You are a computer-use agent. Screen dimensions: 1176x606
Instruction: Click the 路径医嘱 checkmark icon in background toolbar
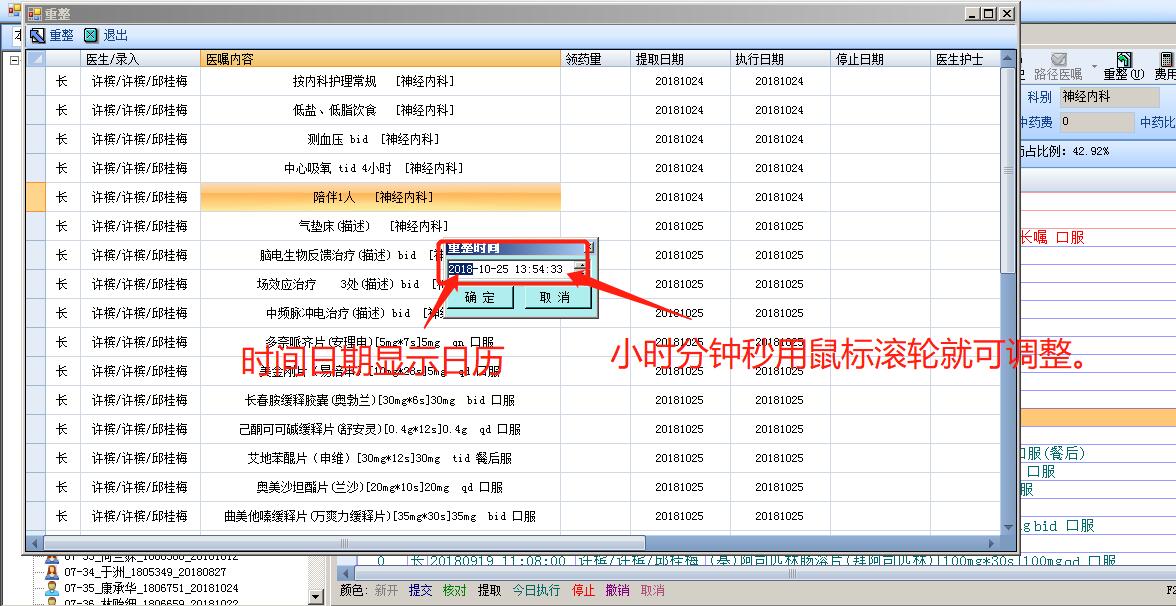coord(1059,60)
